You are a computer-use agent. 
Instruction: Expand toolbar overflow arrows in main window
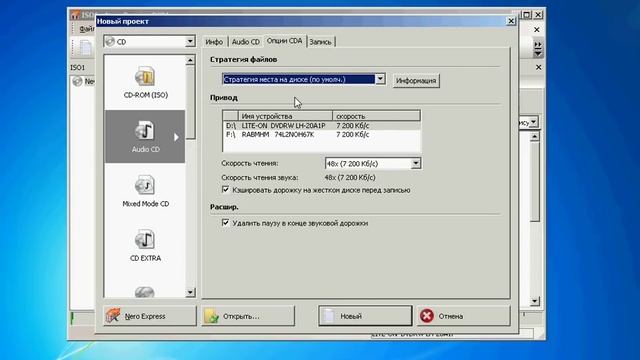538,49
